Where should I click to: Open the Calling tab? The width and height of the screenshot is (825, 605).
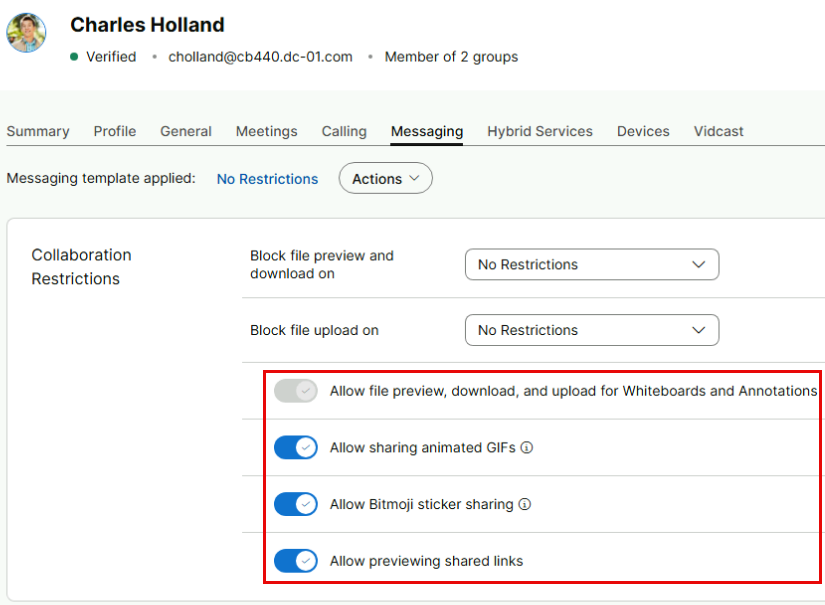coord(344,131)
